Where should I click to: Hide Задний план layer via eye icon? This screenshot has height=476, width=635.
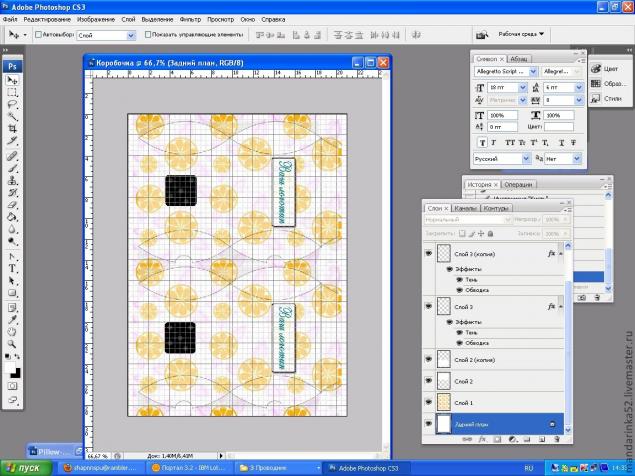point(428,424)
